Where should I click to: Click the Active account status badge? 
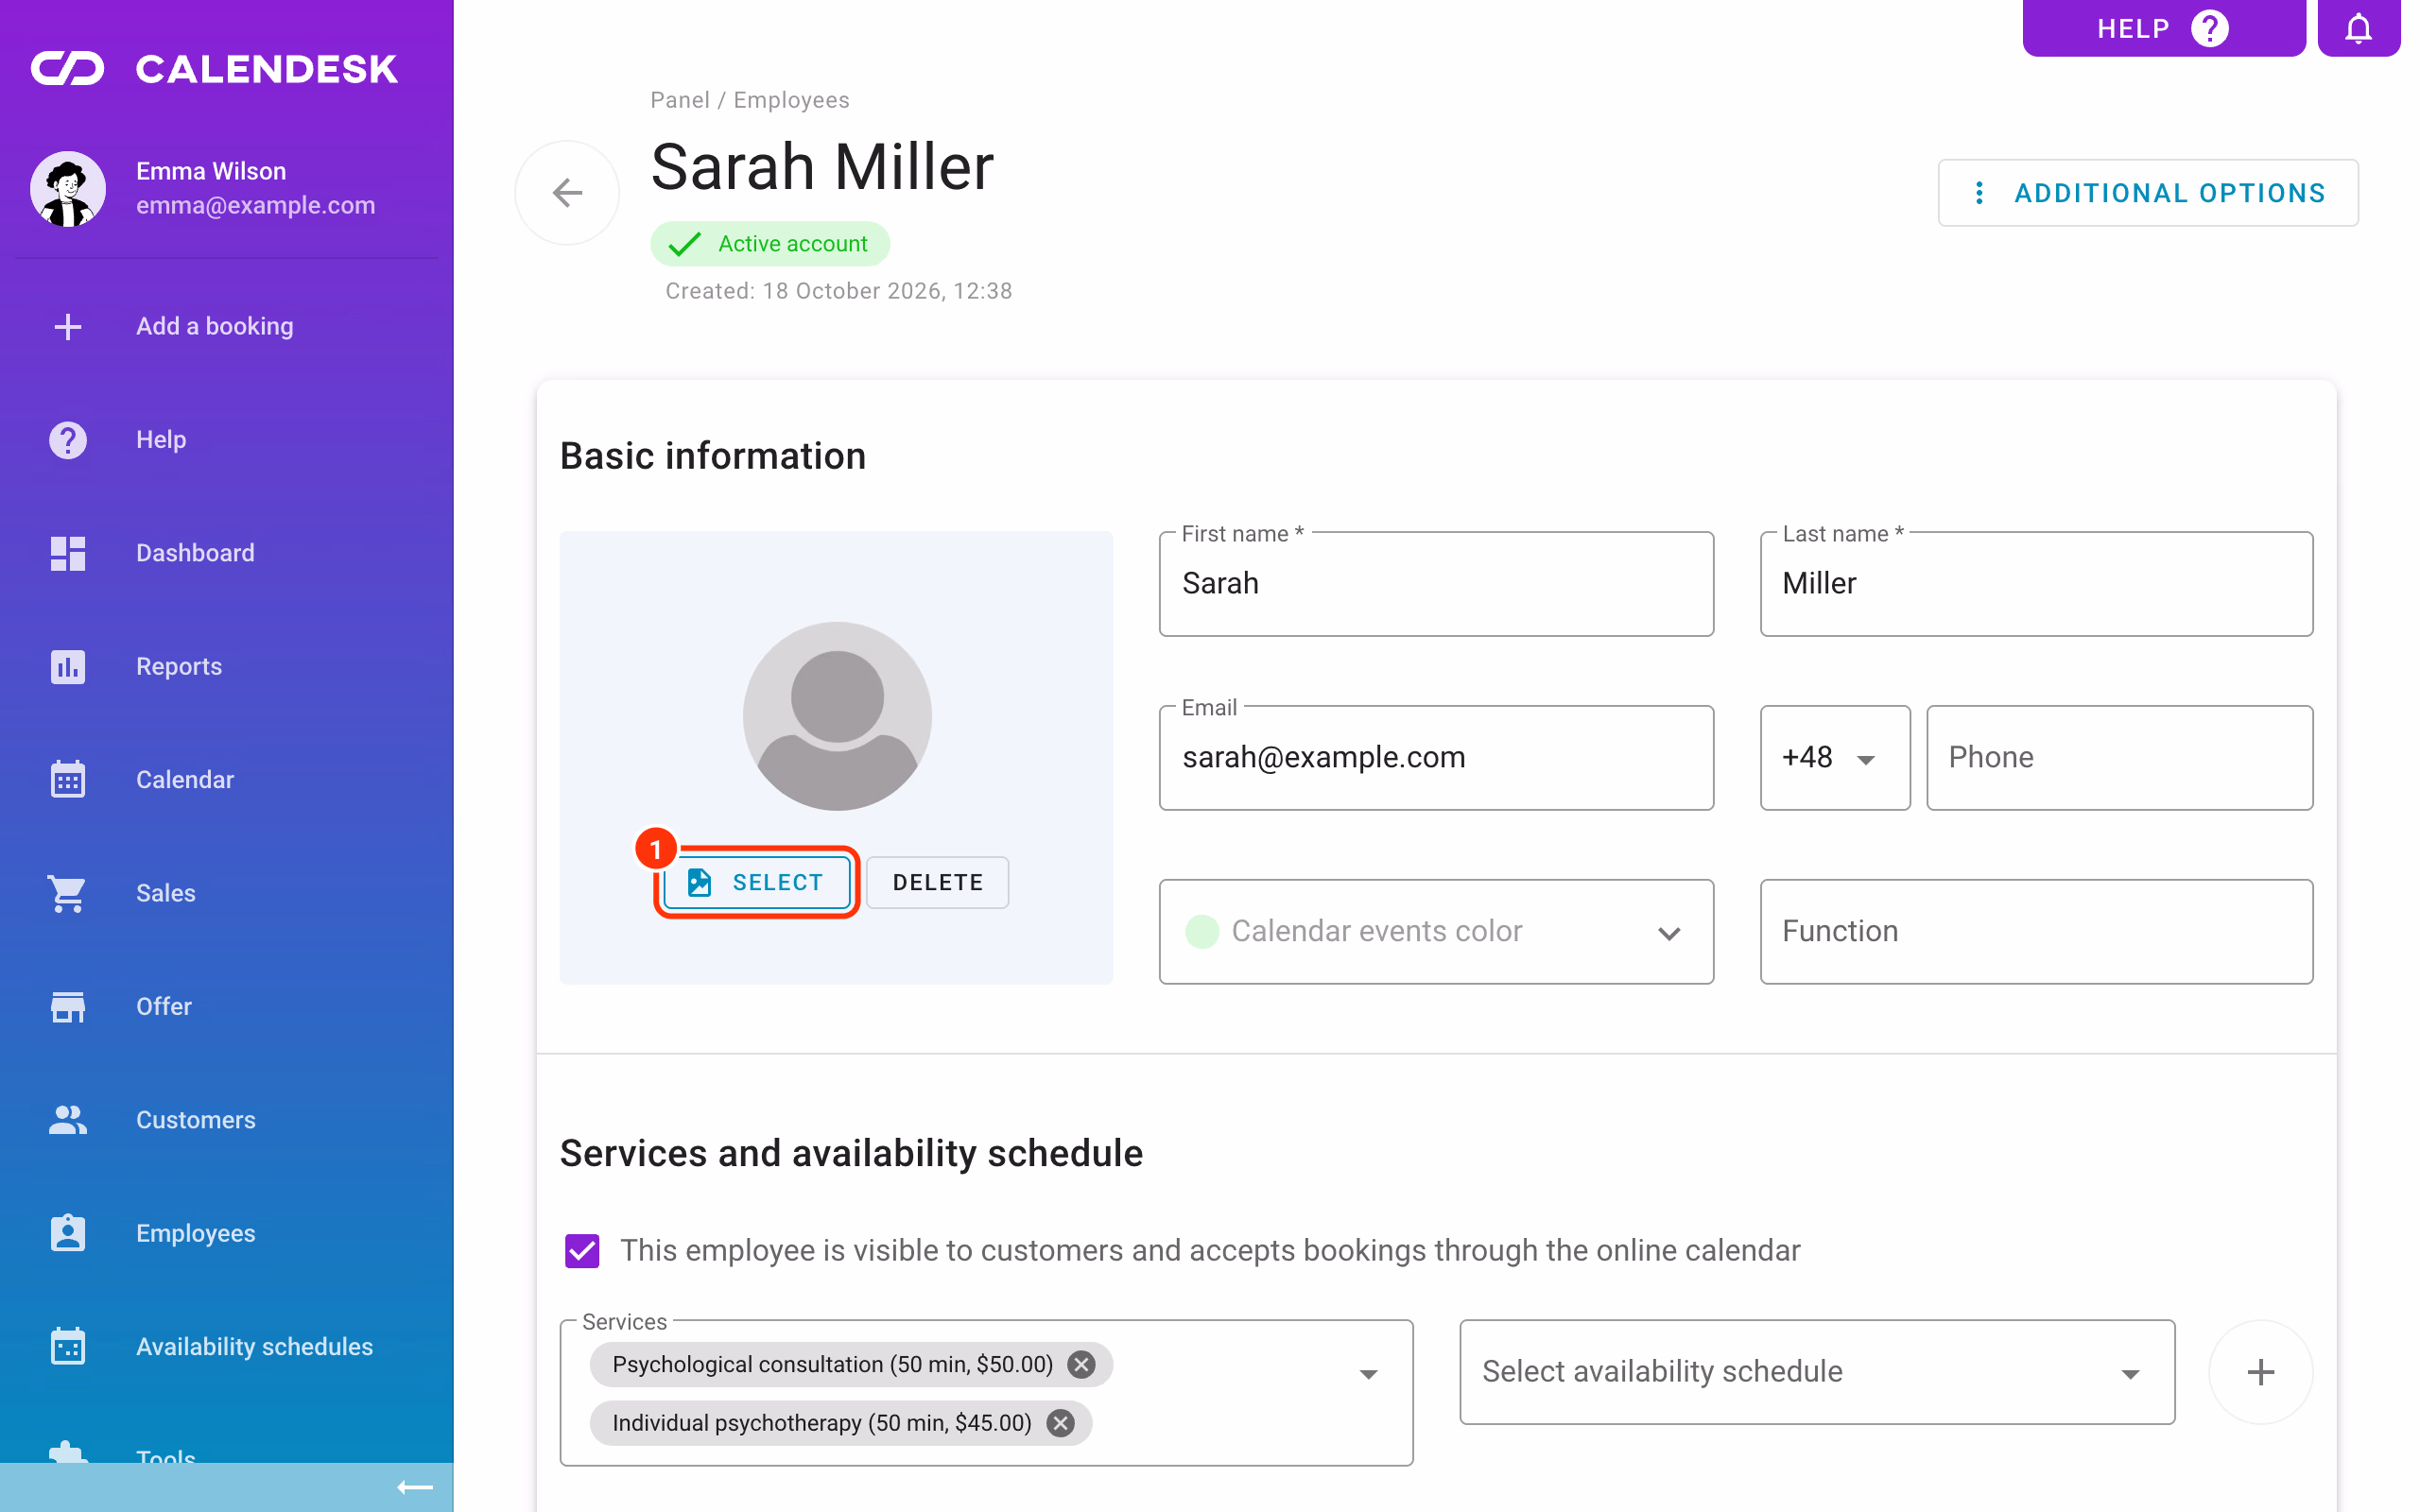click(769, 244)
